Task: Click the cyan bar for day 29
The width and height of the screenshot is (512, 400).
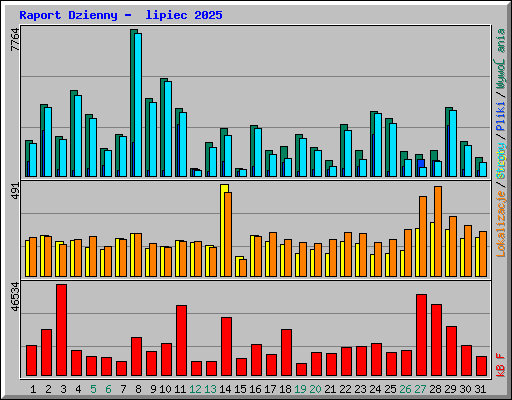Action: point(453,143)
